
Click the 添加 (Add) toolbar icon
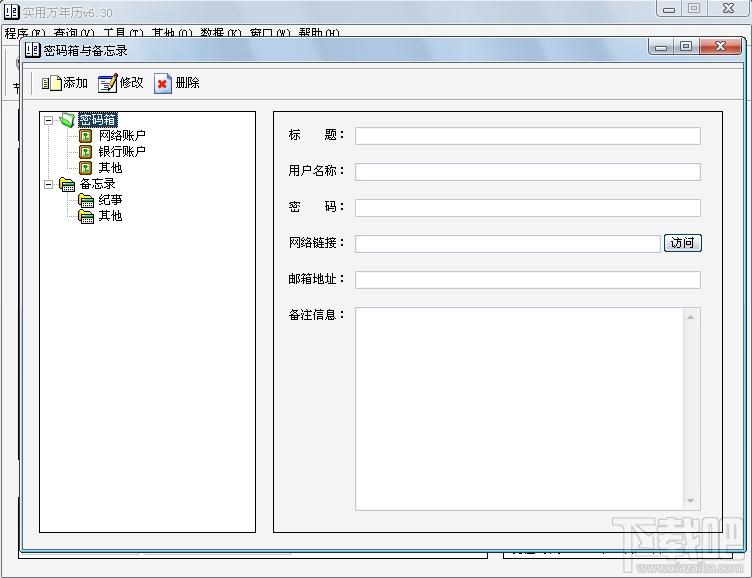[51, 83]
